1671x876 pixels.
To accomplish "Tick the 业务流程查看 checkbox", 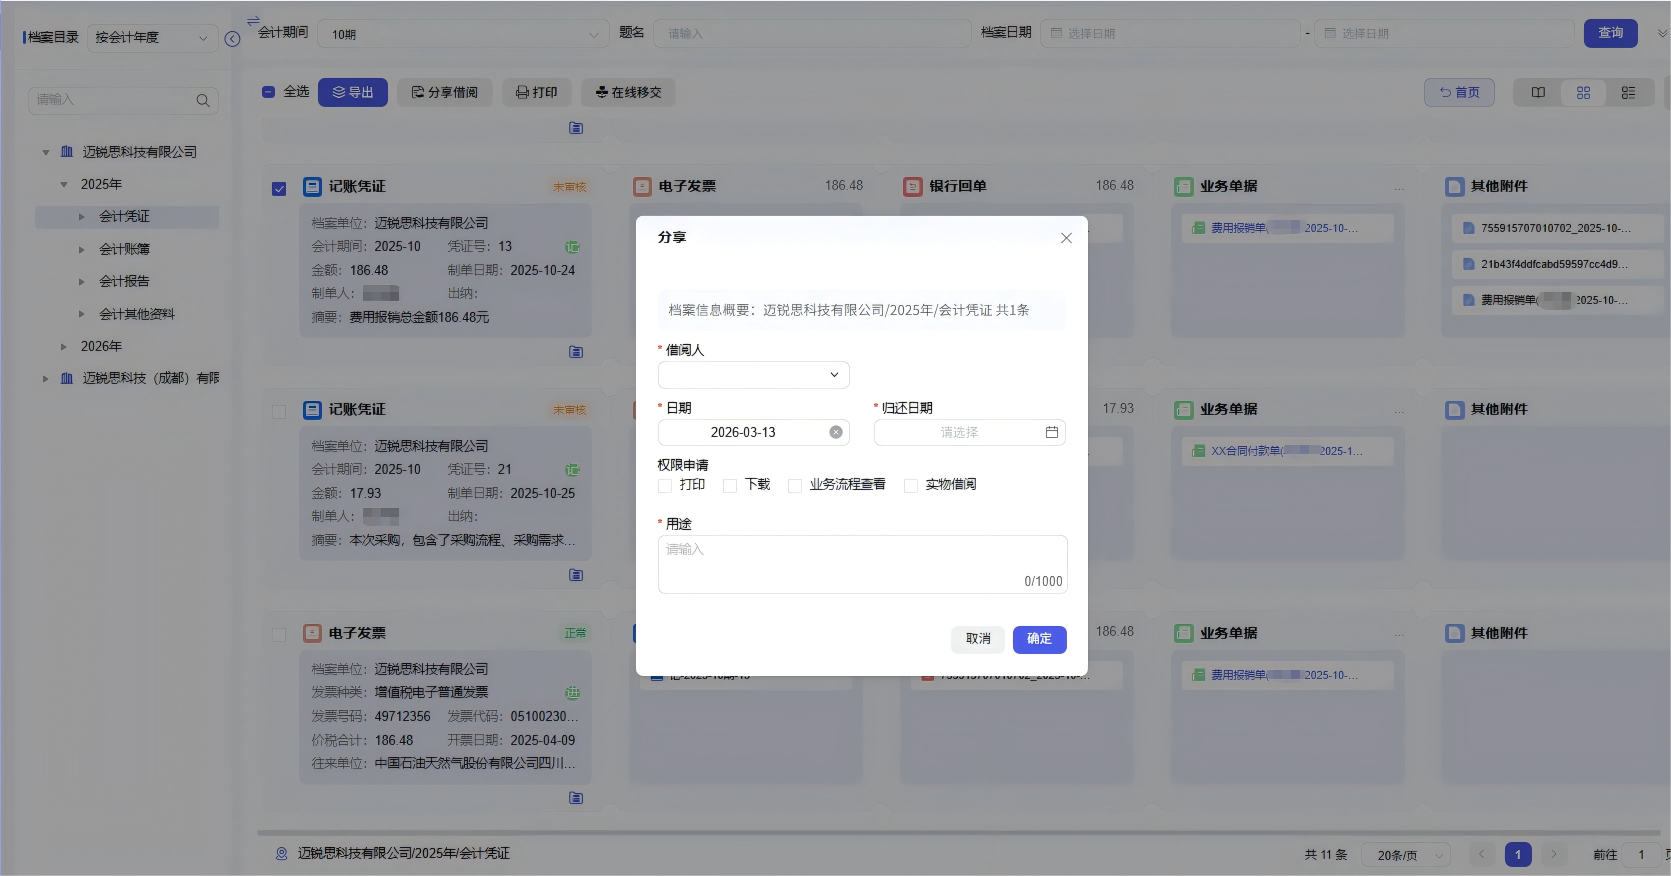I will coord(795,486).
